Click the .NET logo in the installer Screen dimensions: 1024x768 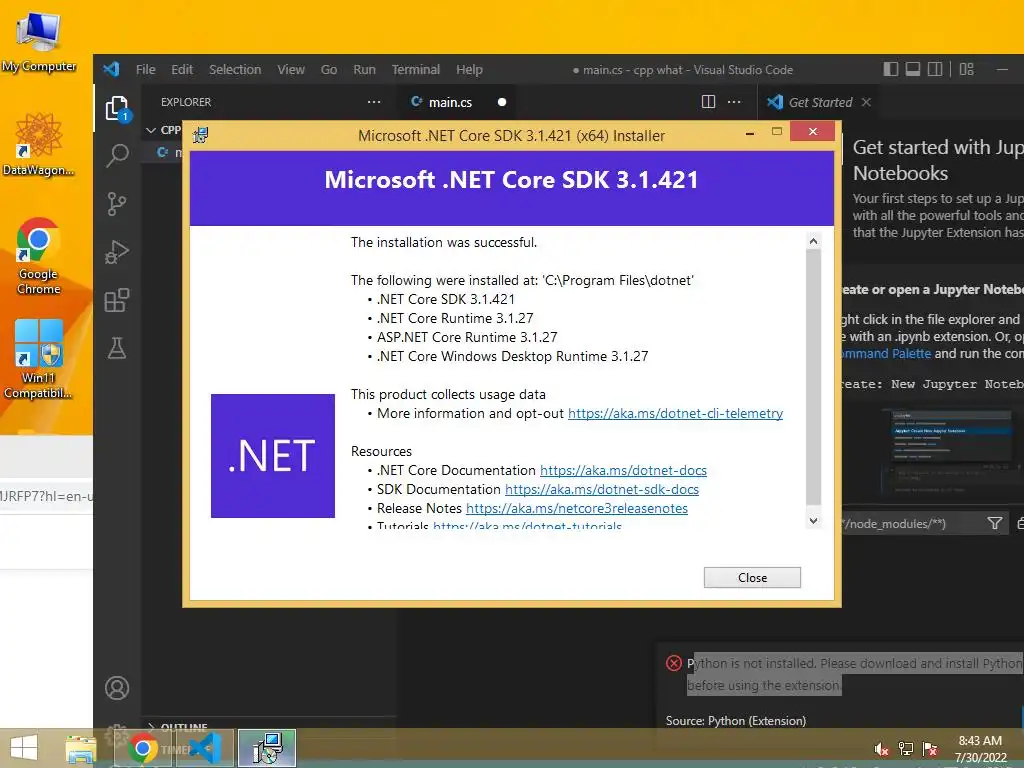pos(273,456)
